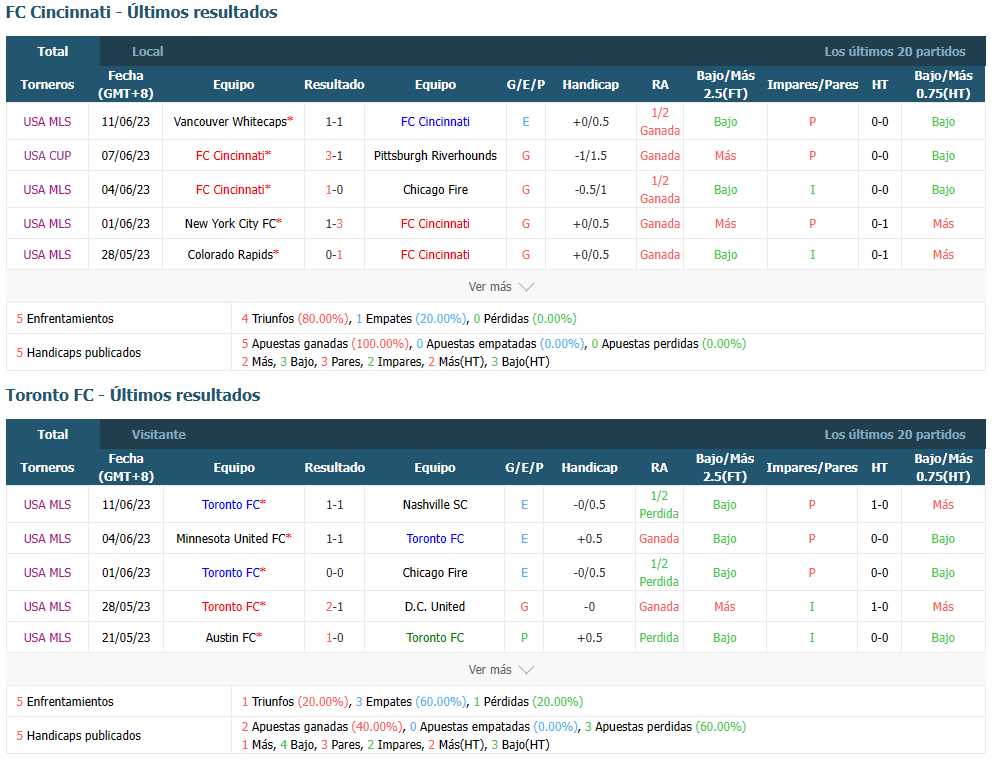Viewport: 995px width, 762px height.
Task: Open the Vancouver Whitecaps team link
Action: click(230, 122)
